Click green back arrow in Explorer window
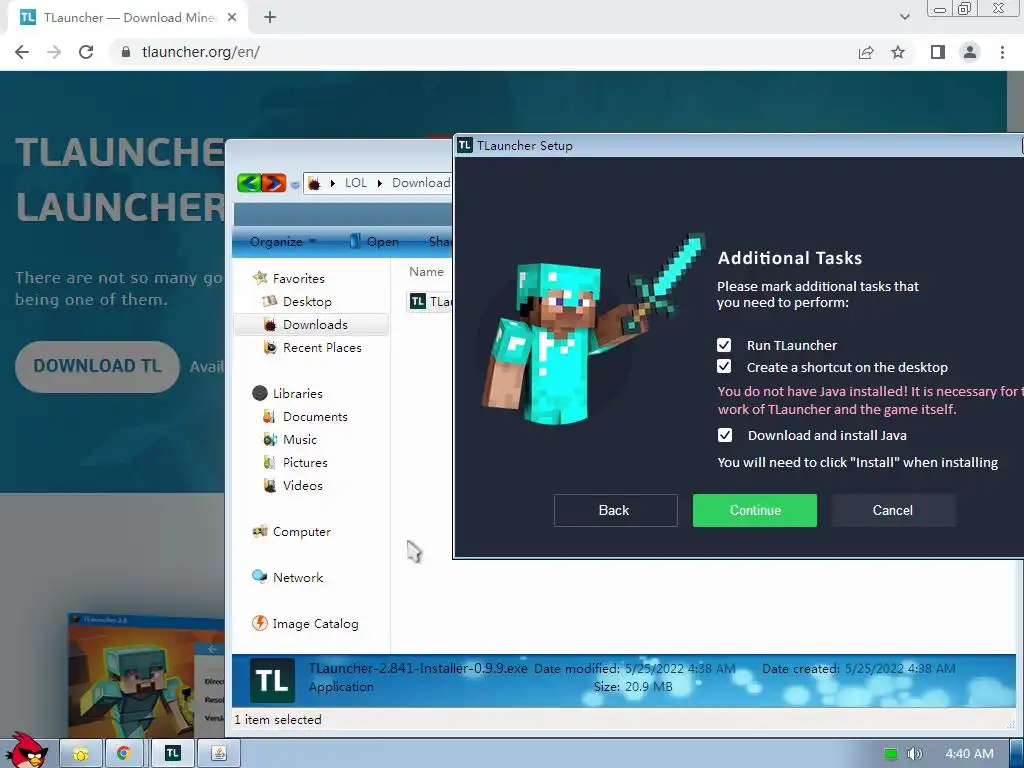This screenshot has height=768, width=1024. coord(249,183)
